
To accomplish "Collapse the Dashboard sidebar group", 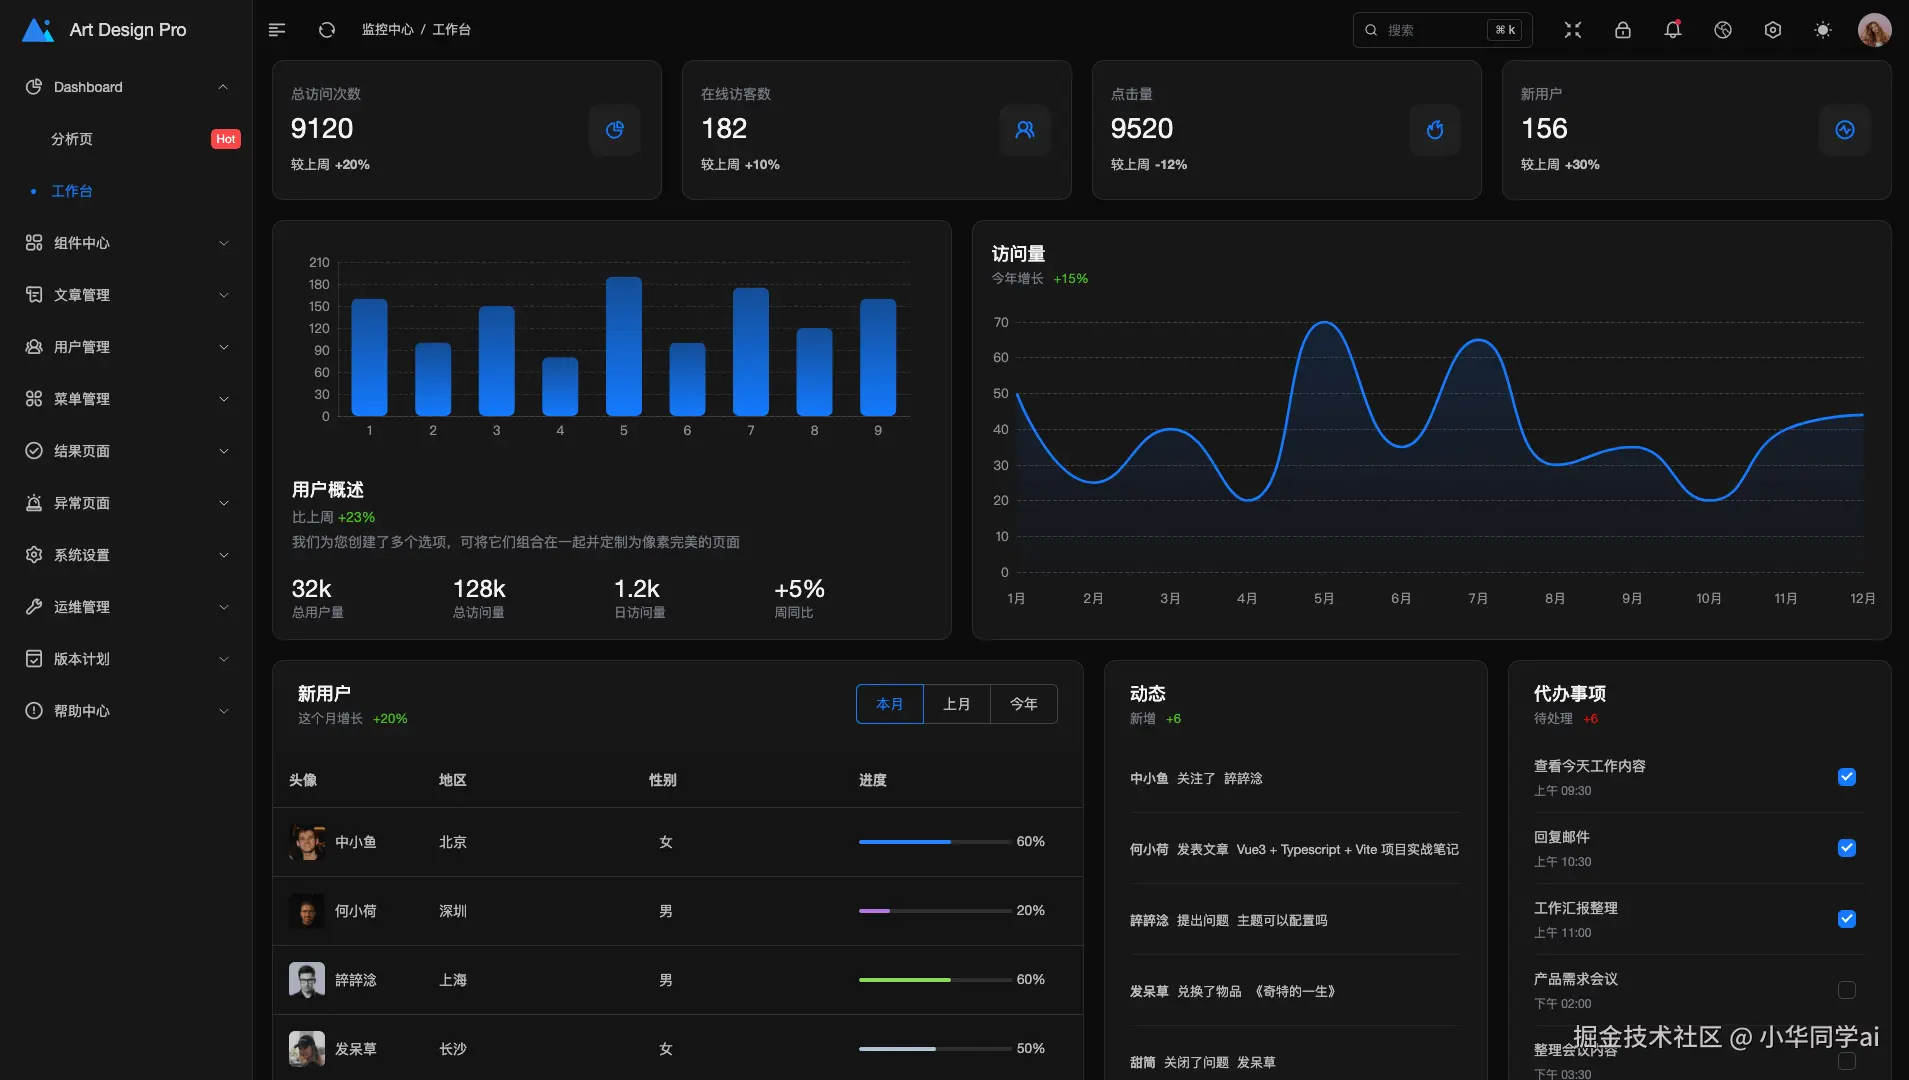I will pos(126,87).
